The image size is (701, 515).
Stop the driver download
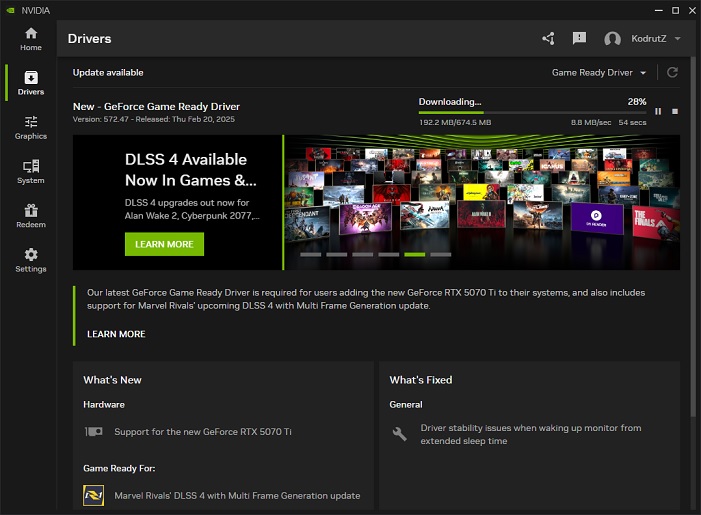[674, 111]
